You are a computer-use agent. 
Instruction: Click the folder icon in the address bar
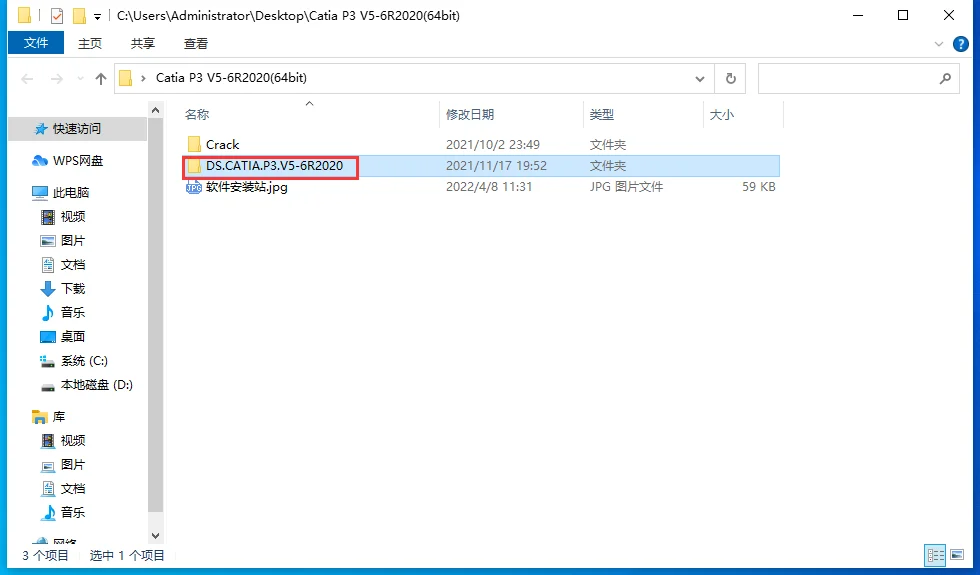126,78
